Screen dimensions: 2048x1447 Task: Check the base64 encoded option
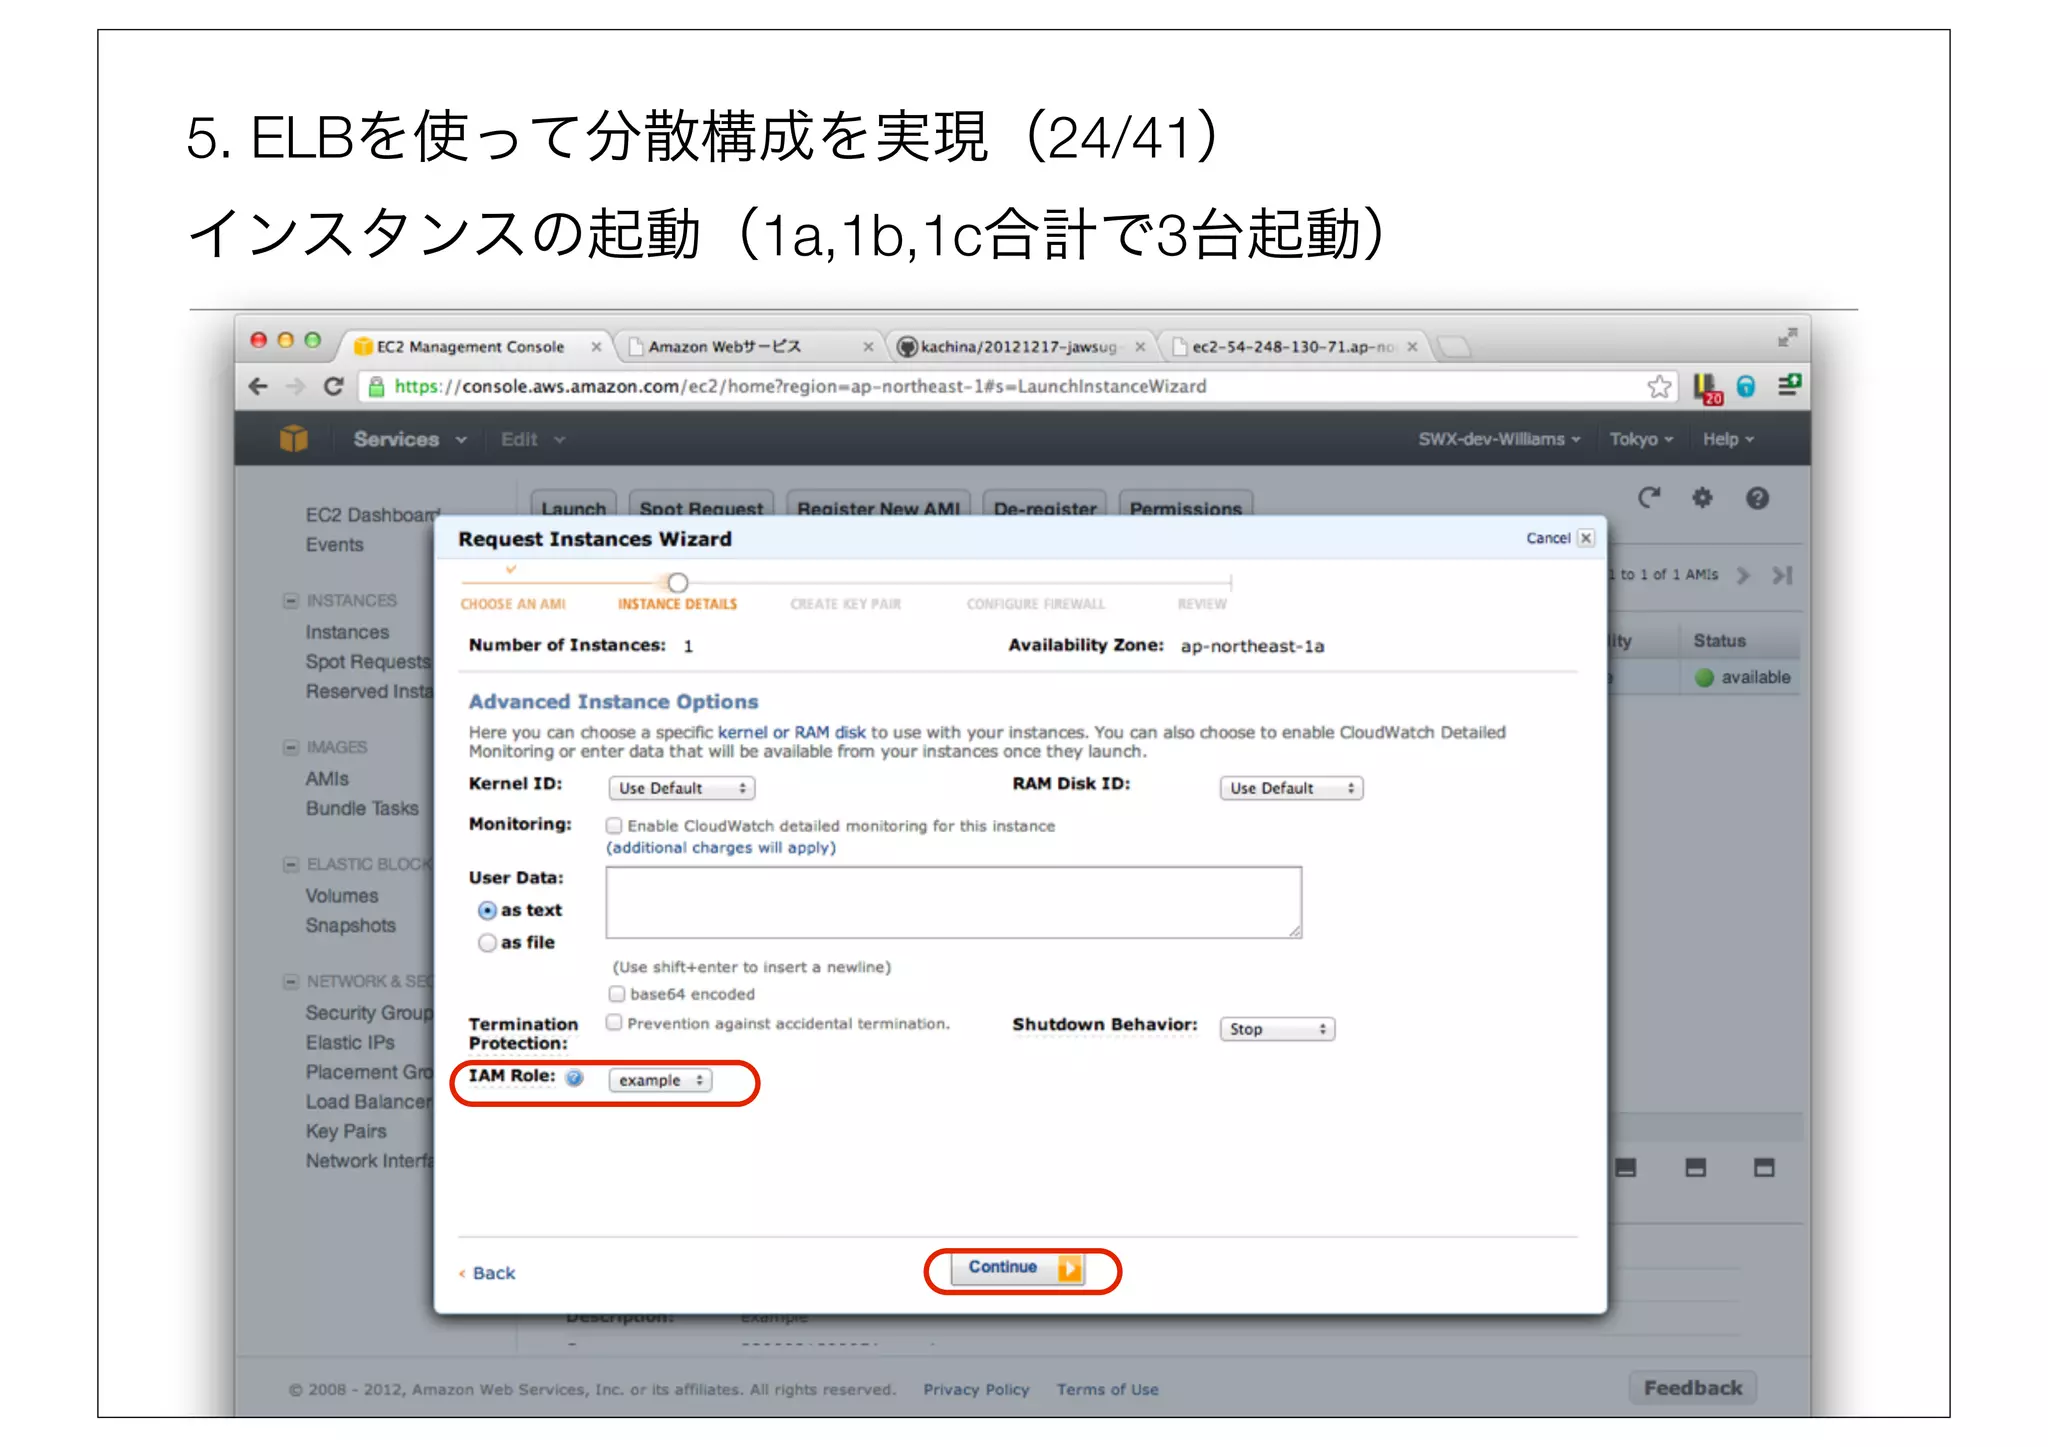click(617, 994)
